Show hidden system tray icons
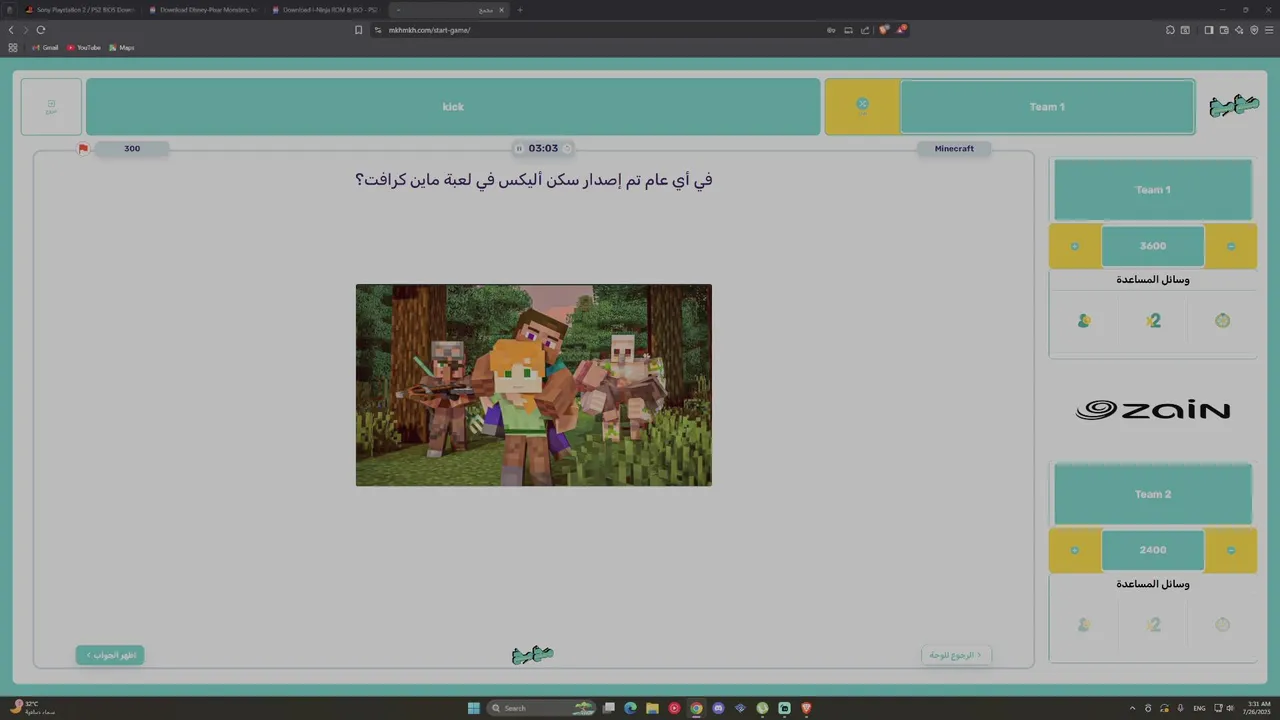This screenshot has width=1280, height=720. pyautogui.click(x=1132, y=708)
